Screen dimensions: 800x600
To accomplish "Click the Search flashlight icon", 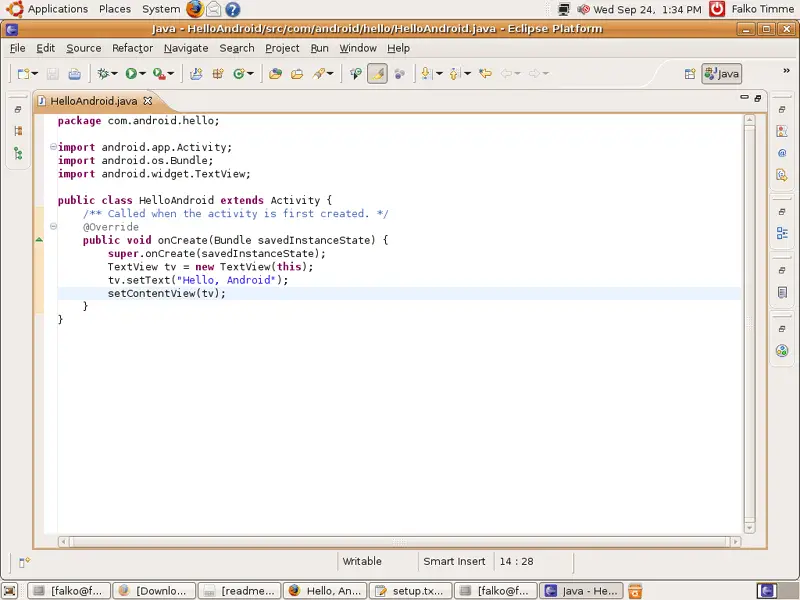I will point(319,74).
